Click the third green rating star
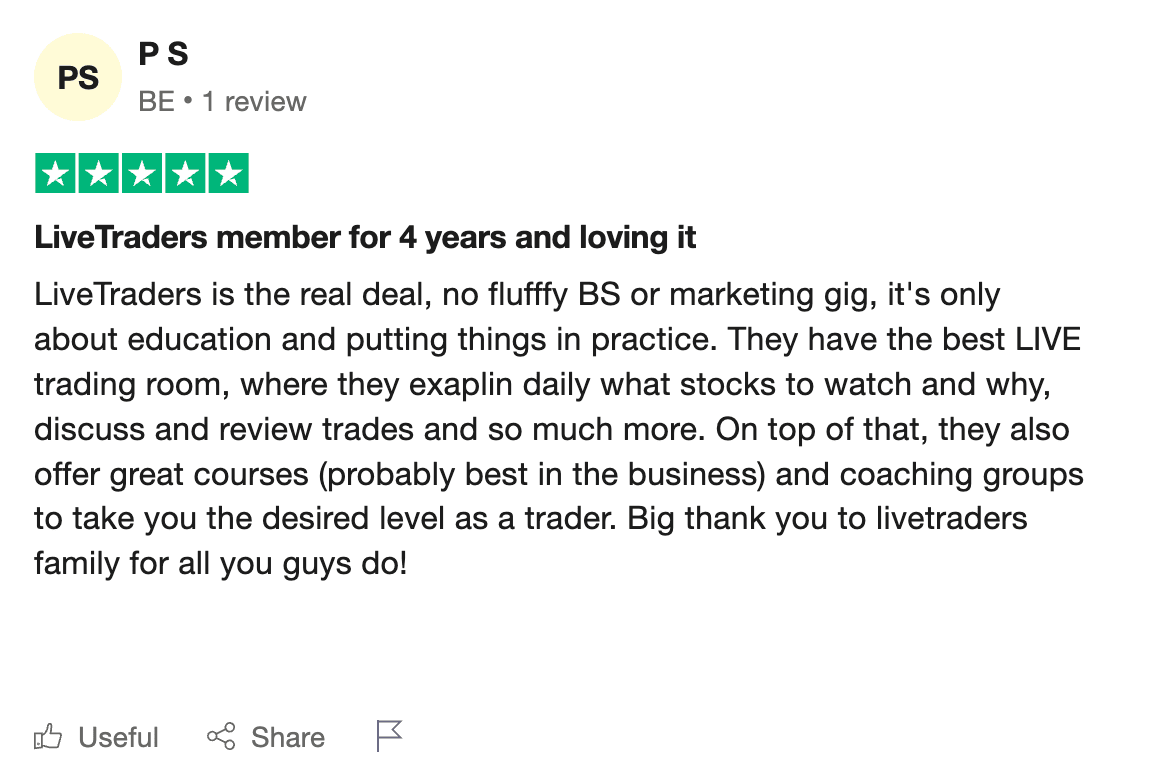The height and width of the screenshot is (772, 1170). [x=142, y=174]
